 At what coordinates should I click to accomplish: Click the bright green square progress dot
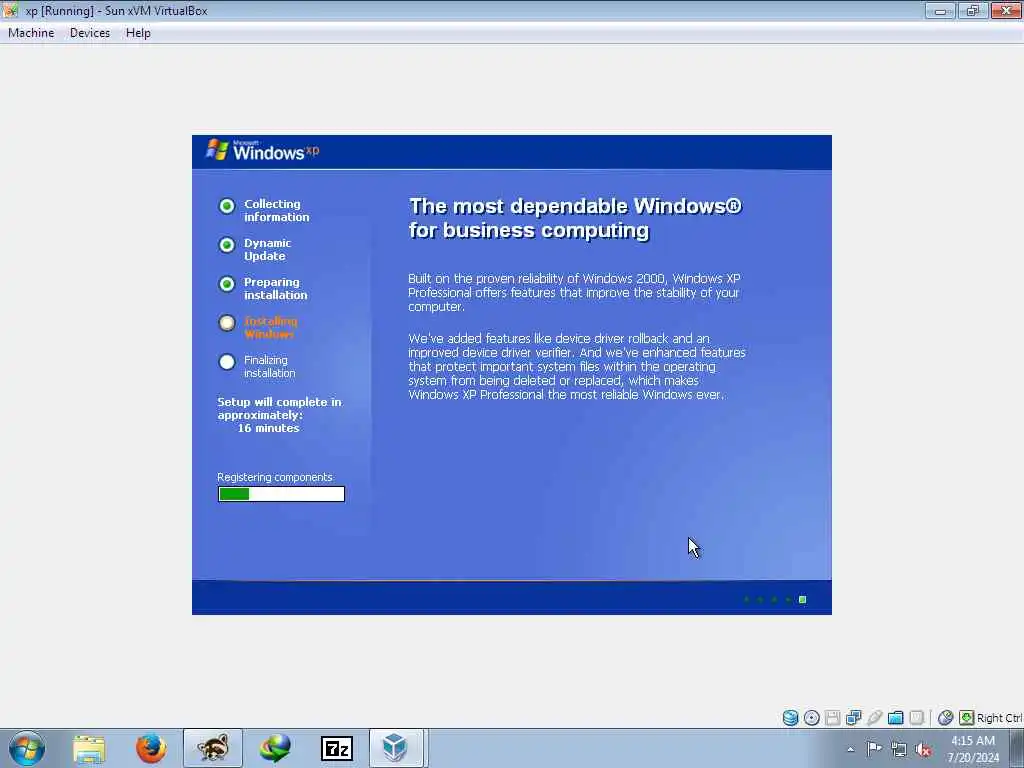pos(803,600)
